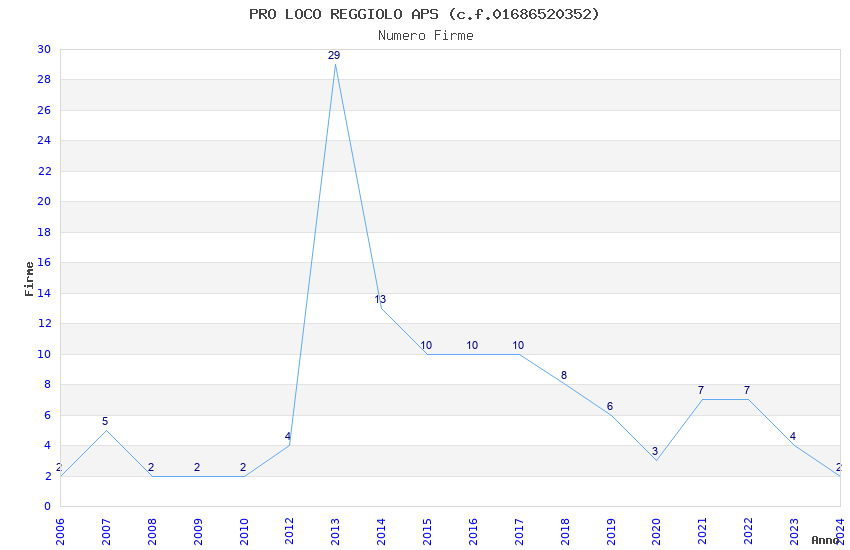The width and height of the screenshot is (850, 550).
Task: Click the data label 7 above 2022
Action: [747, 390]
